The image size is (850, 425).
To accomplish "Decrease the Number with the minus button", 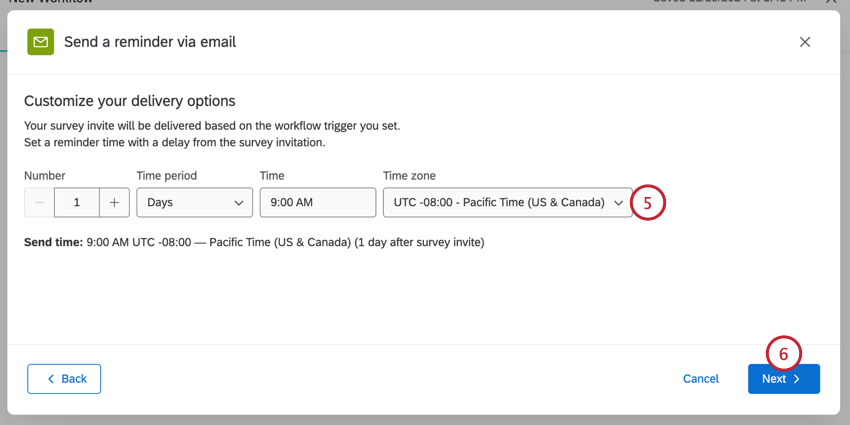I will coord(39,202).
